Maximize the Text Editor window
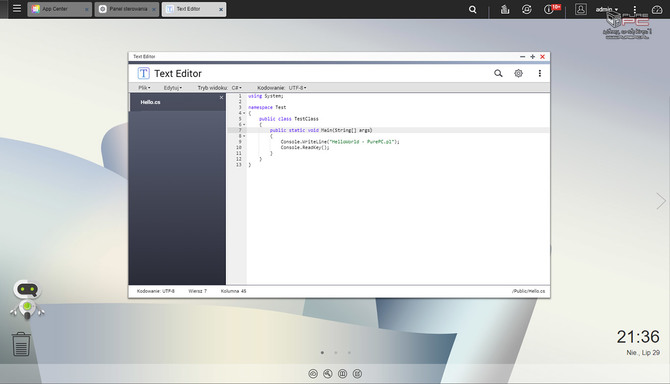Image resolution: width=670 pixels, height=384 pixels. (x=532, y=56)
